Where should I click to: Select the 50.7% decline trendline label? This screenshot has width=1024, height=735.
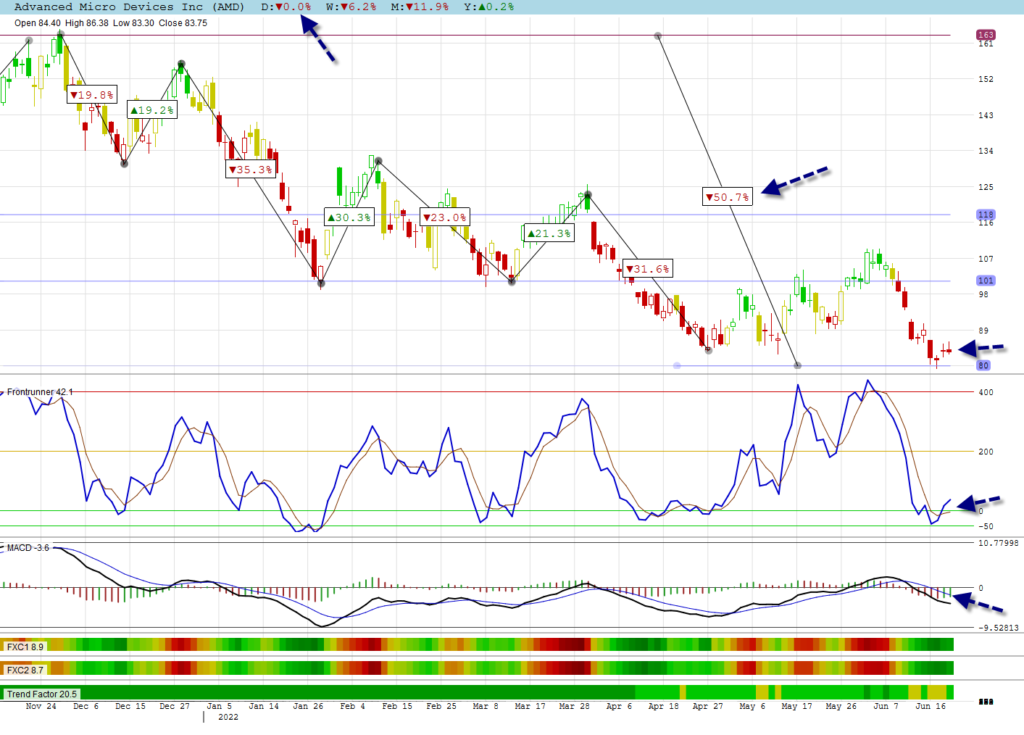click(728, 197)
